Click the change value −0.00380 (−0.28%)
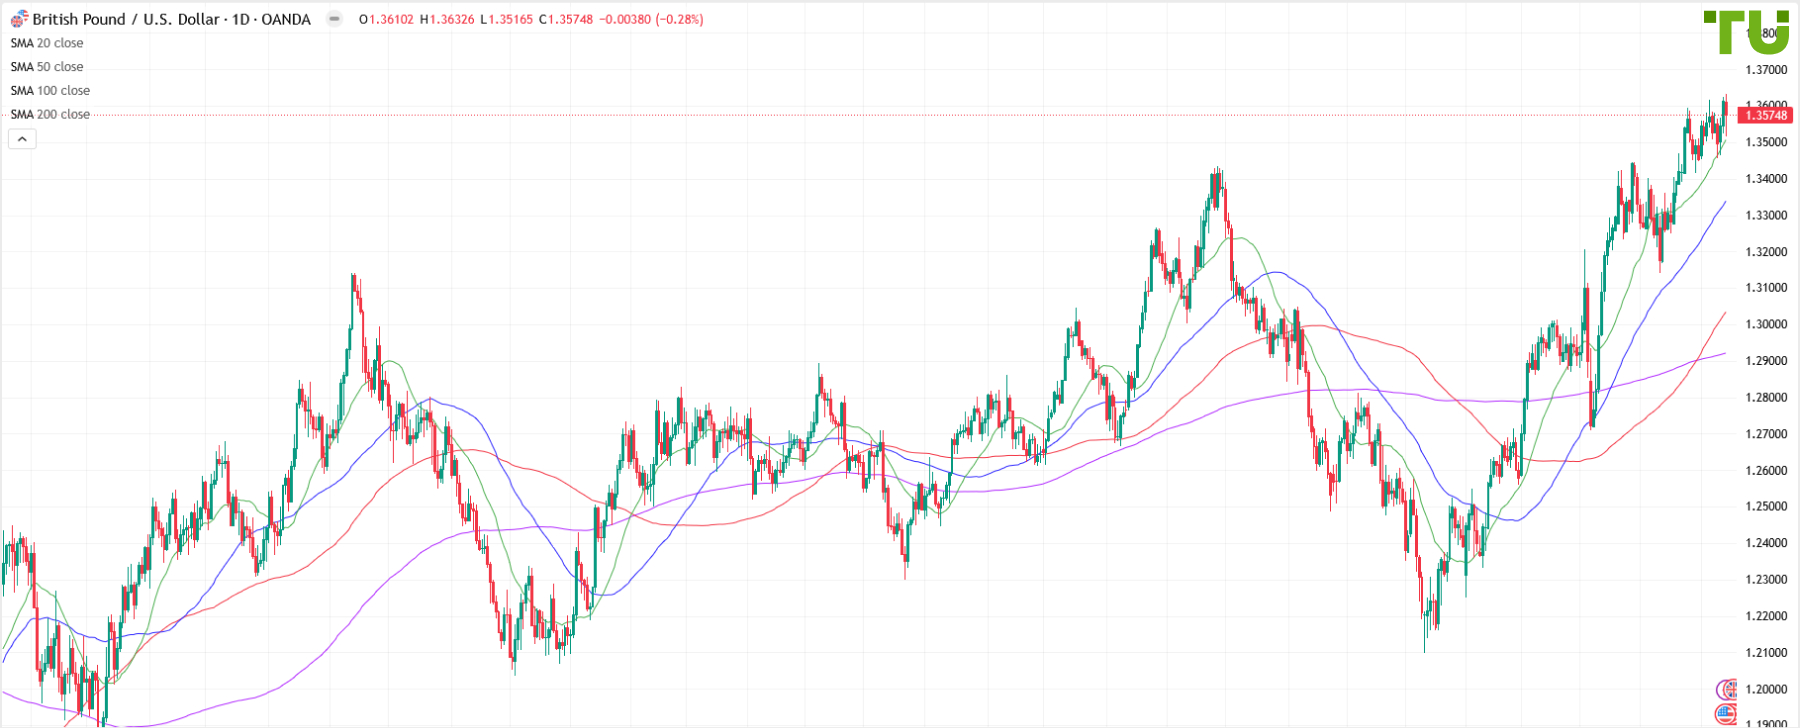Image resolution: width=1800 pixels, height=728 pixels. (x=651, y=19)
